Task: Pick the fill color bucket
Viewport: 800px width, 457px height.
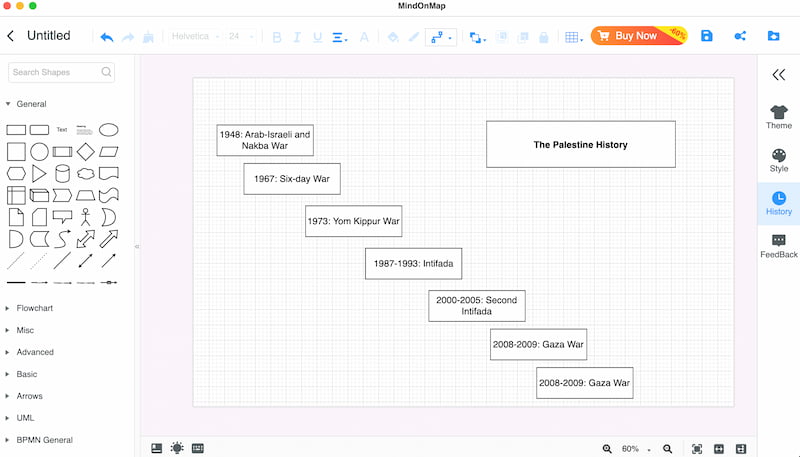Action: click(393, 37)
